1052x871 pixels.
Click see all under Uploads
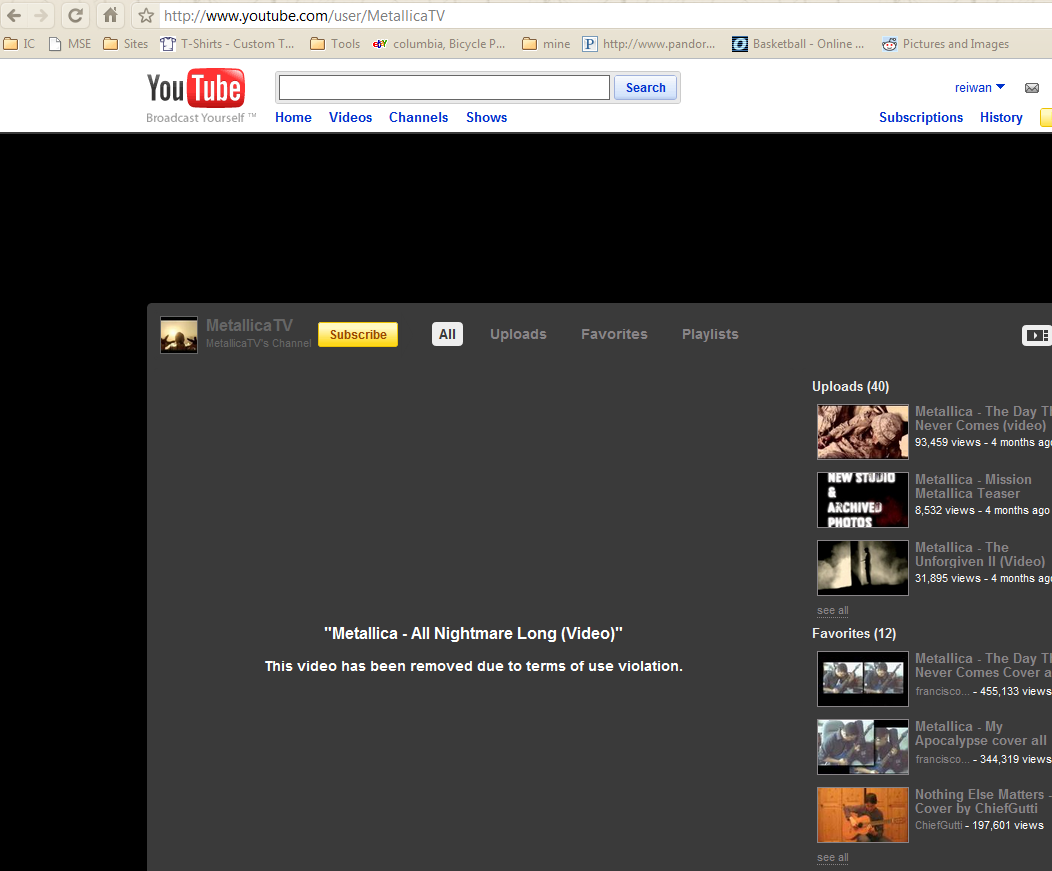[832, 610]
